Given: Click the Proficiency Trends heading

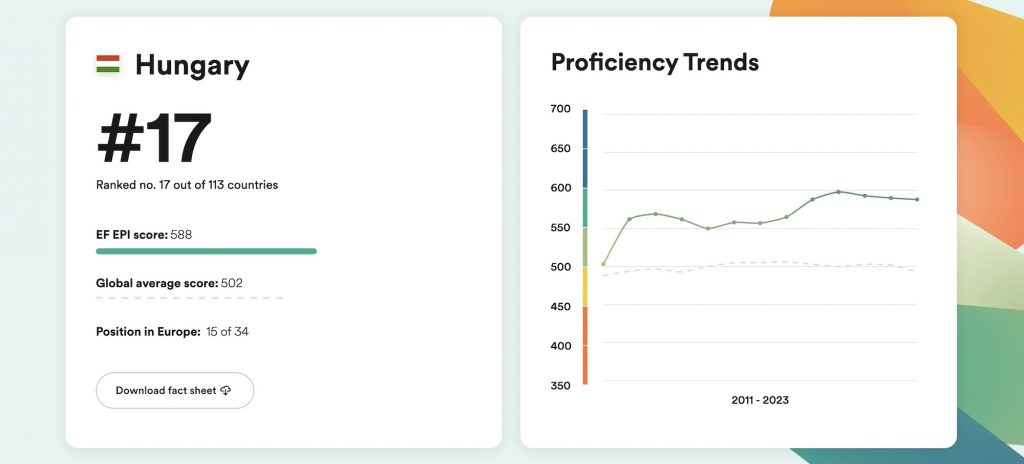Looking at the screenshot, I should [x=655, y=62].
